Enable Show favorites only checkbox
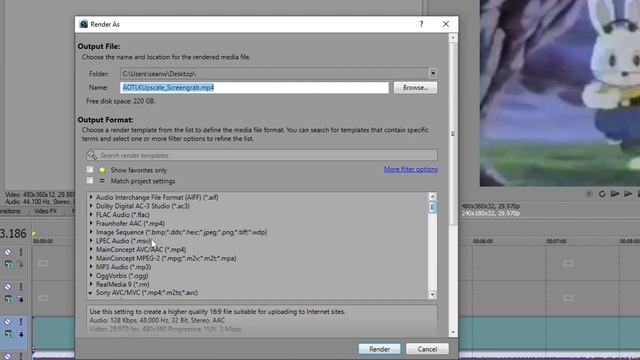This screenshot has width=640, height=360. tap(90, 169)
